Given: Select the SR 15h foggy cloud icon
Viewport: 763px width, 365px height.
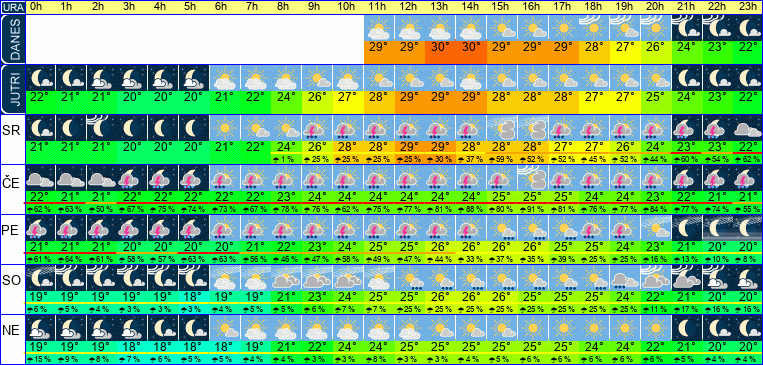Looking at the screenshot, I should coord(502,128).
